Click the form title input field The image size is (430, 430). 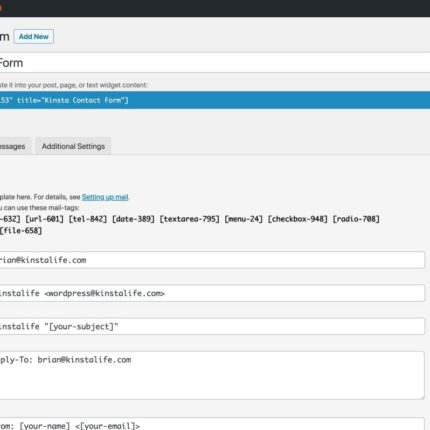[x=215, y=63]
